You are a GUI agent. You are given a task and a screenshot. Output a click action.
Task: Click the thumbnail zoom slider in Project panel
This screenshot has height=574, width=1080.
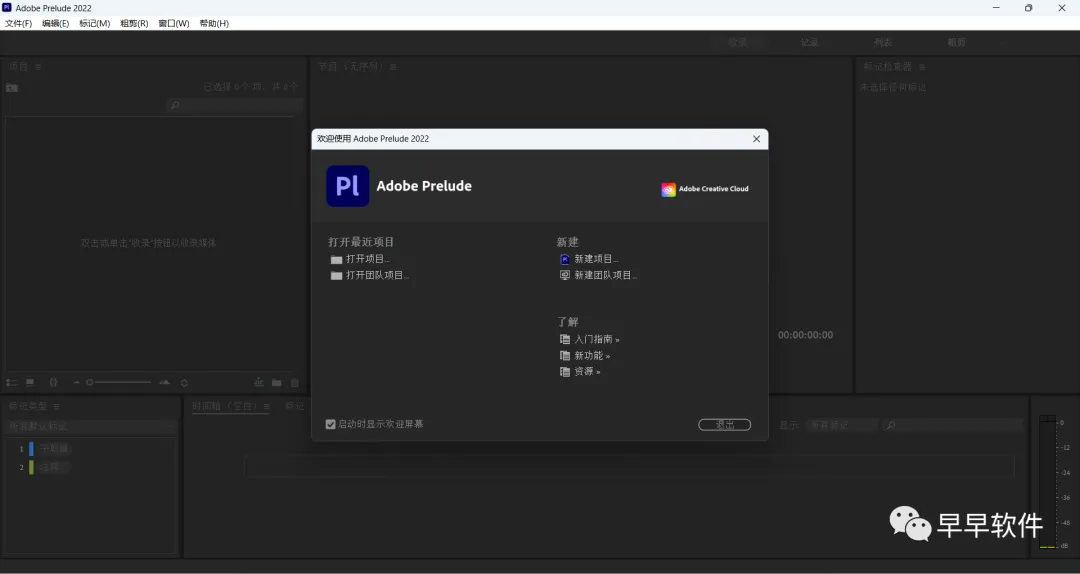tap(118, 382)
